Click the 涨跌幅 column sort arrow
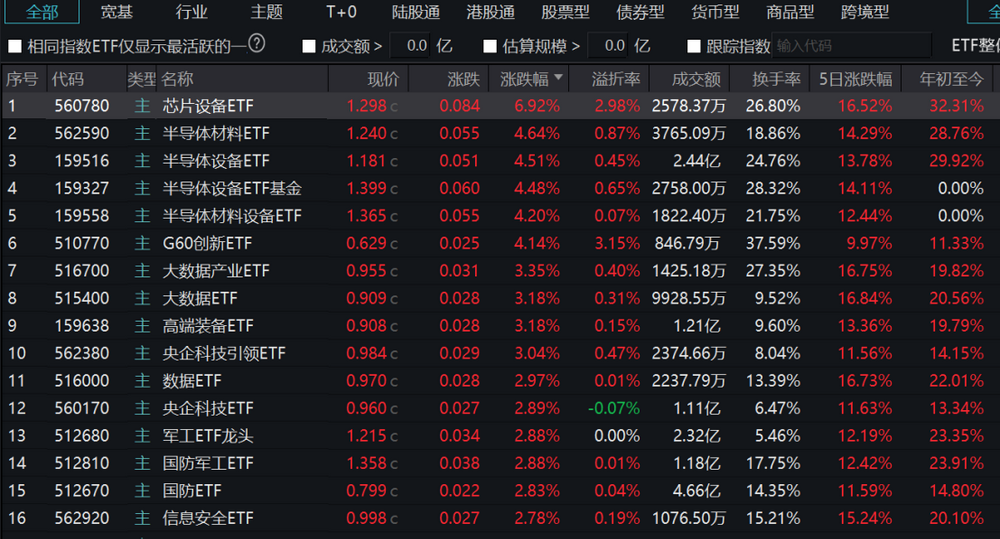The image size is (1000, 539). click(558, 78)
